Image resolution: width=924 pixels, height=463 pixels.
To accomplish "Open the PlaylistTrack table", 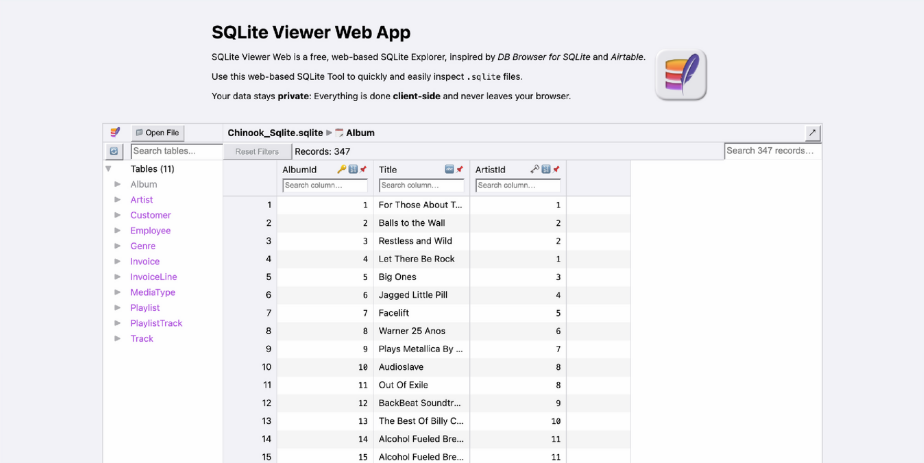I will (156, 323).
